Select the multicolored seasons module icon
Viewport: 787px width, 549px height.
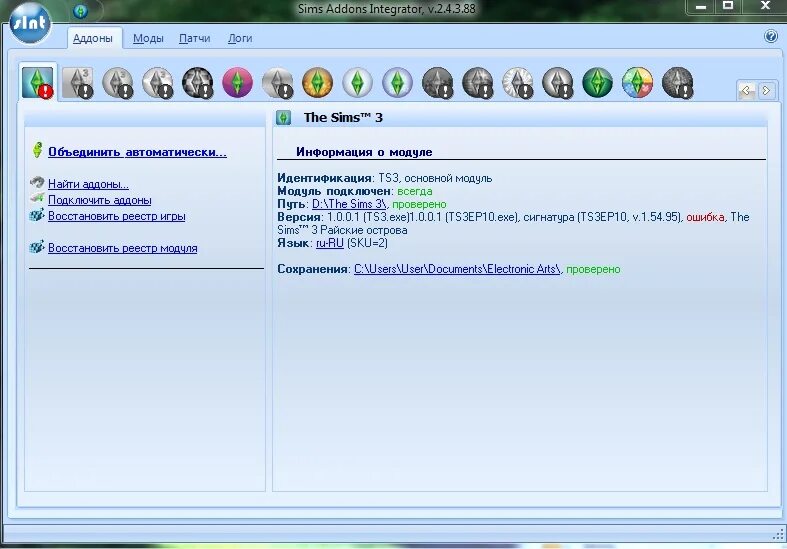637,82
